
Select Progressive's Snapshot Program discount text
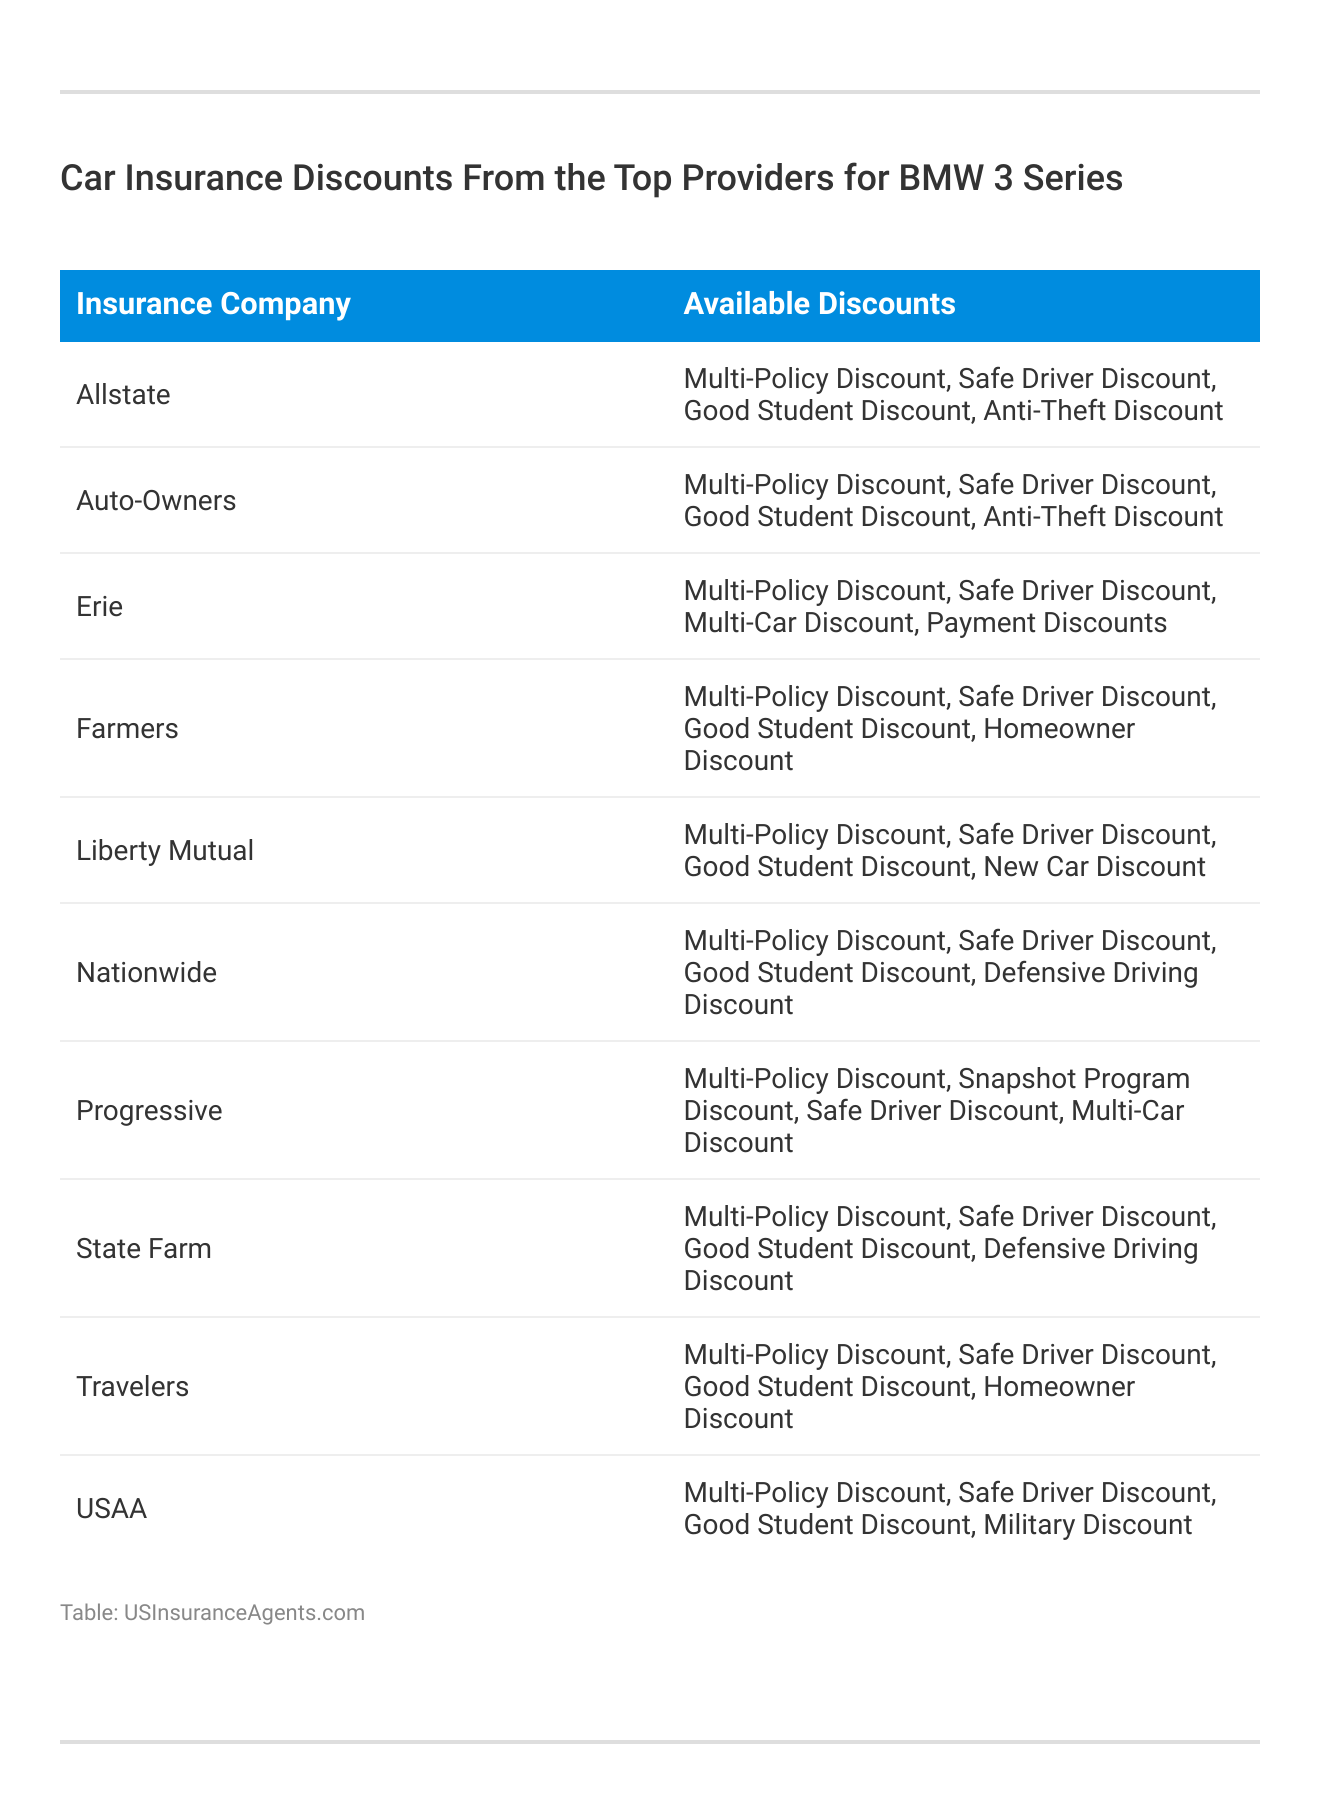1073,1080
